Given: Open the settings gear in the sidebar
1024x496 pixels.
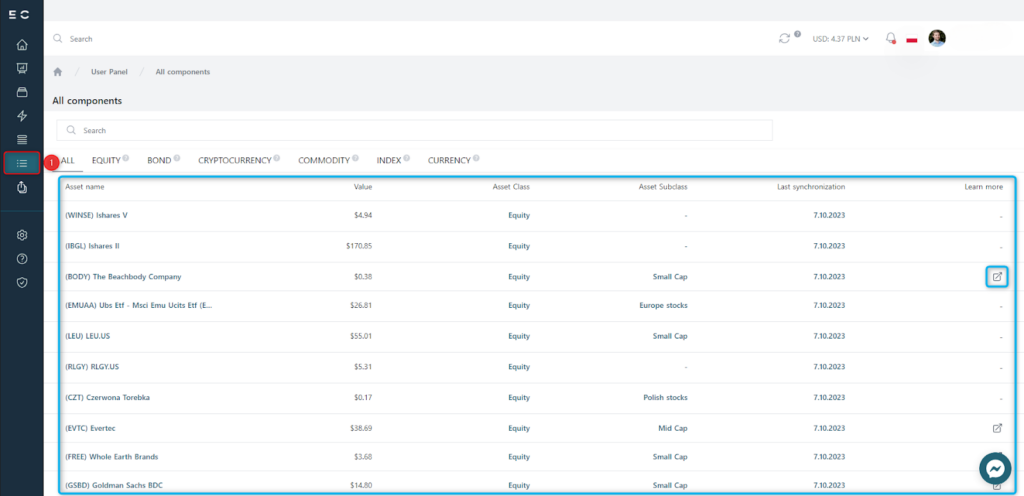Looking at the screenshot, I should (22, 235).
